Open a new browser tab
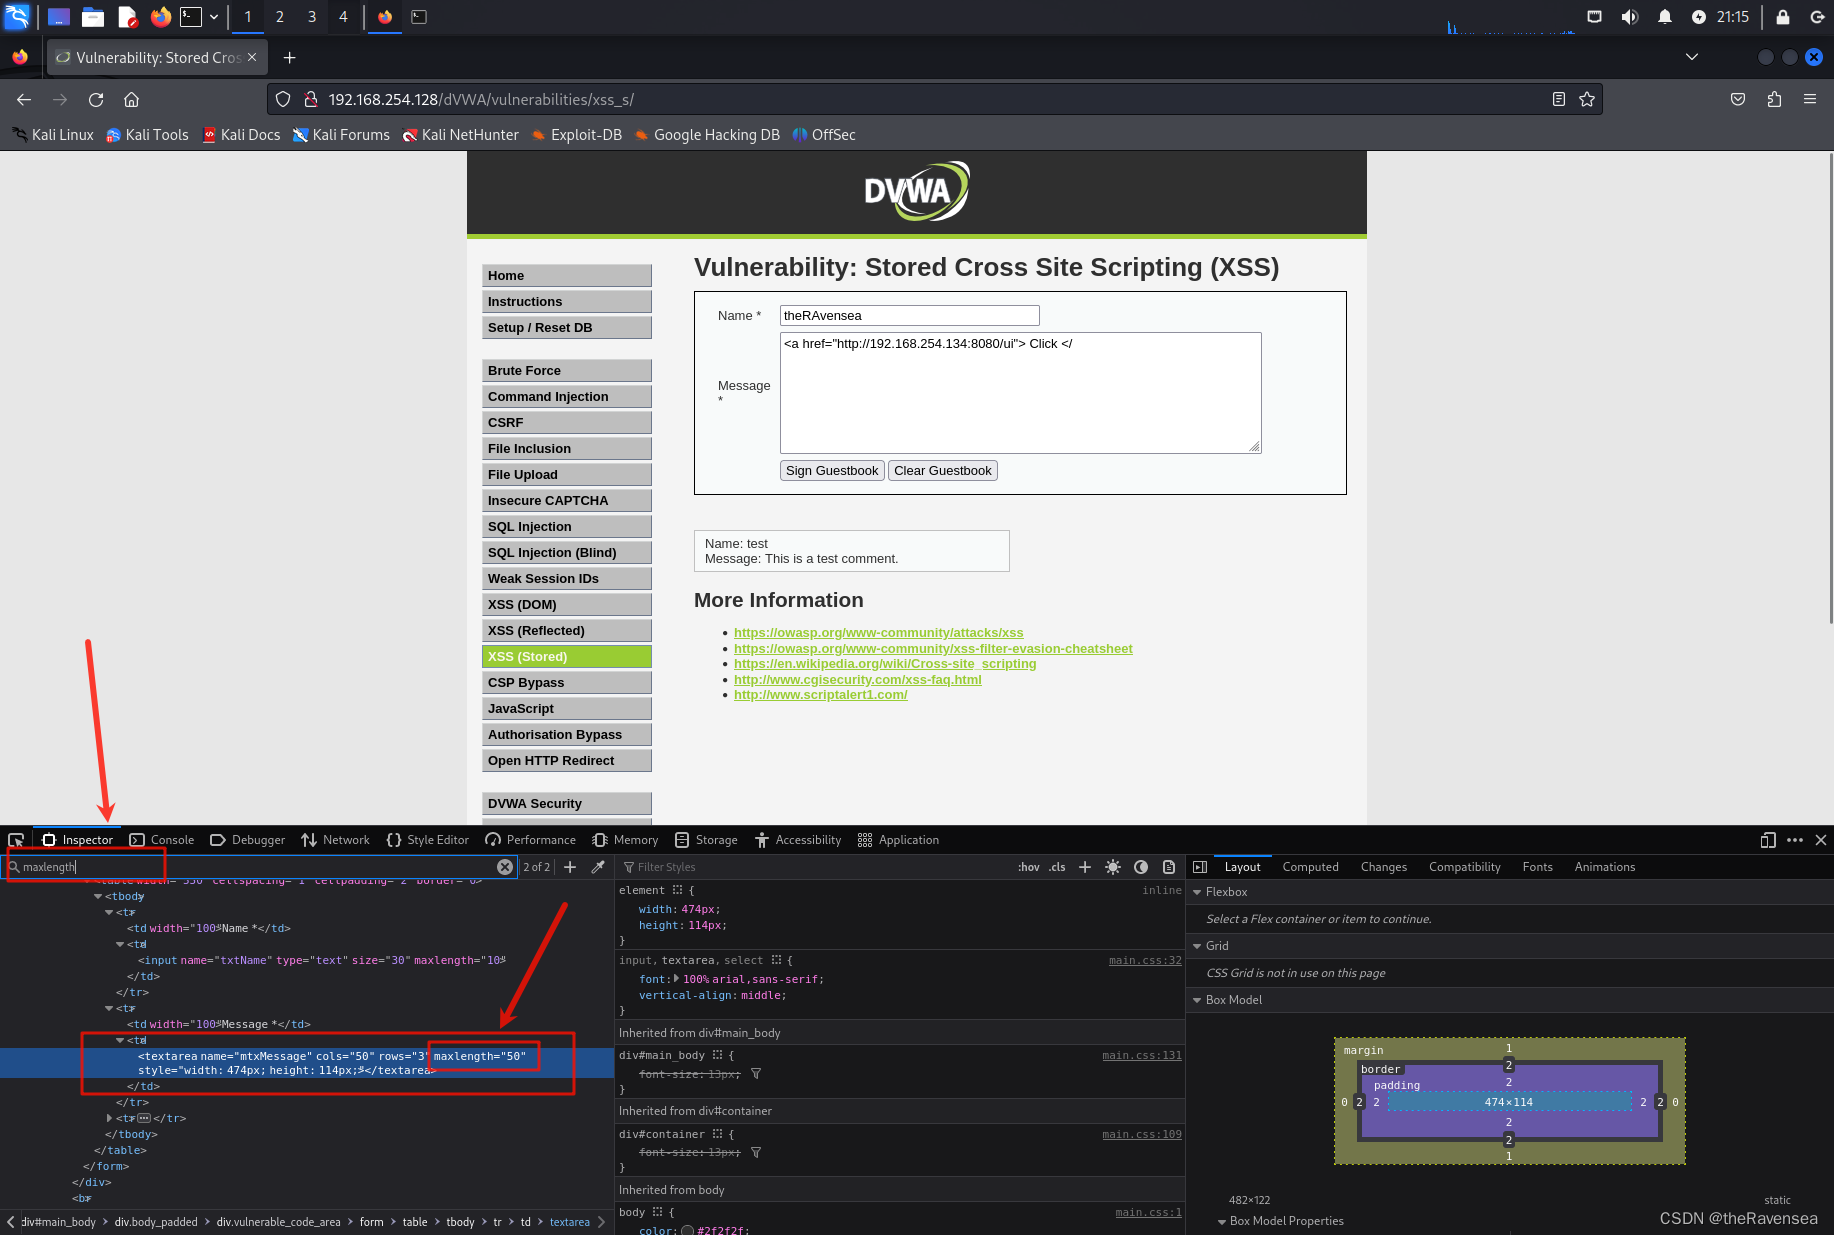The image size is (1834, 1235). pos(289,58)
